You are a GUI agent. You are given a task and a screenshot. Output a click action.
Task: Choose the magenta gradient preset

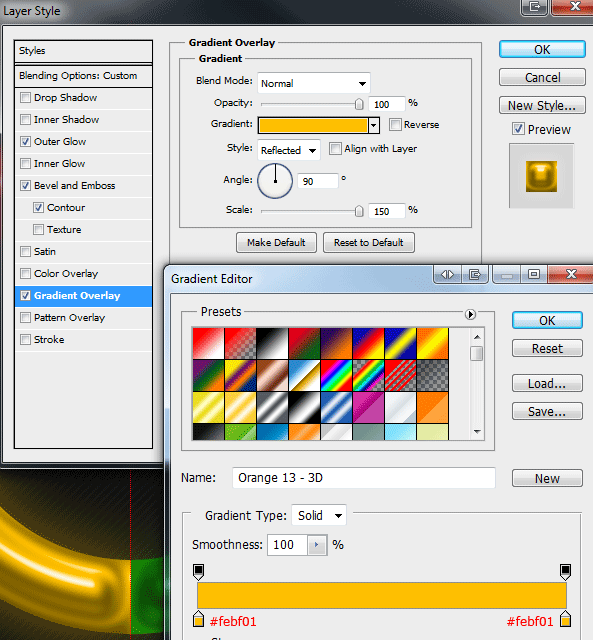point(368,407)
